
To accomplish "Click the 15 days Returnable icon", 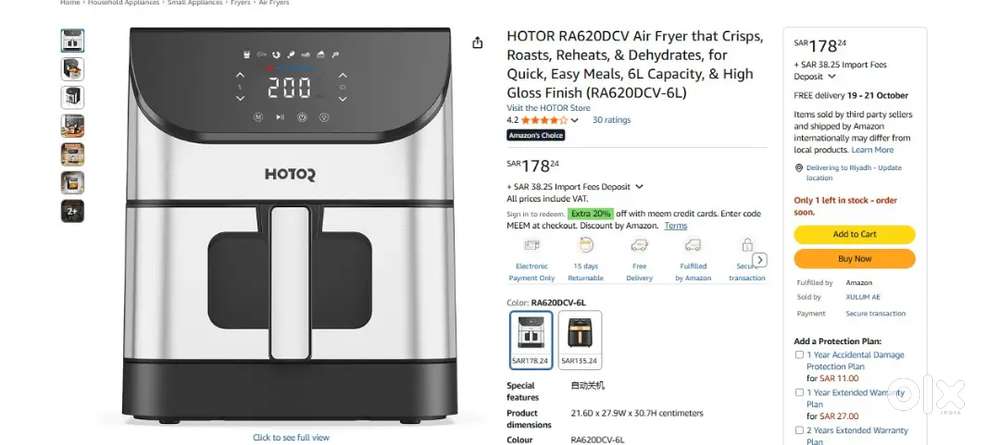I will click(585, 245).
